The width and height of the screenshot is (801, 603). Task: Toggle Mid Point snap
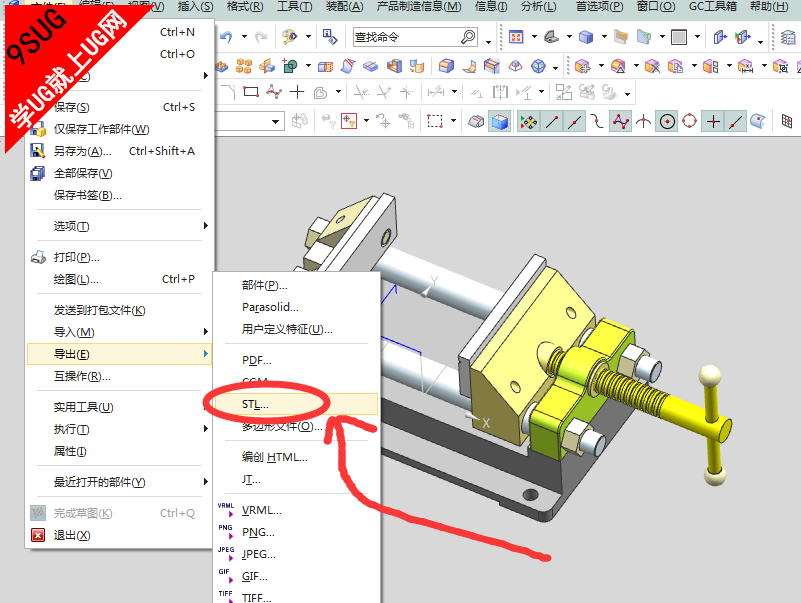click(575, 122)
